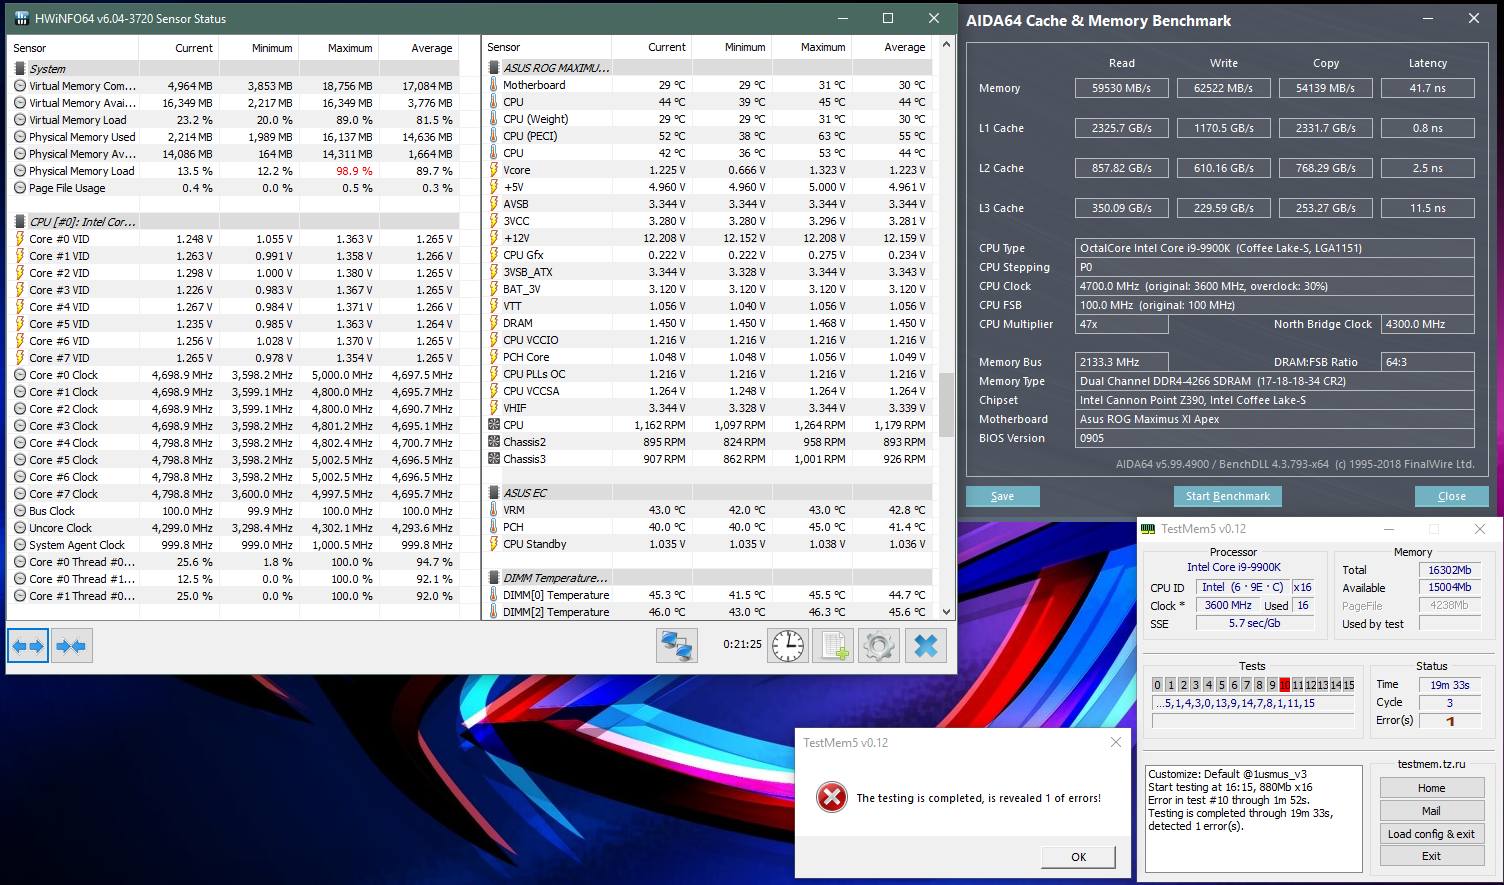Confirm the TestMem5 error dialog with OK

(x=1078, y=857)
